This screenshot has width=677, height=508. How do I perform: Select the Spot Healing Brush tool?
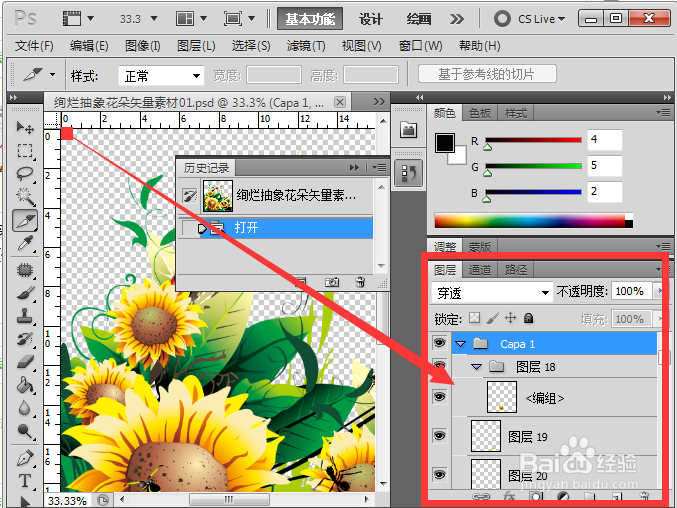coord(25,270)
